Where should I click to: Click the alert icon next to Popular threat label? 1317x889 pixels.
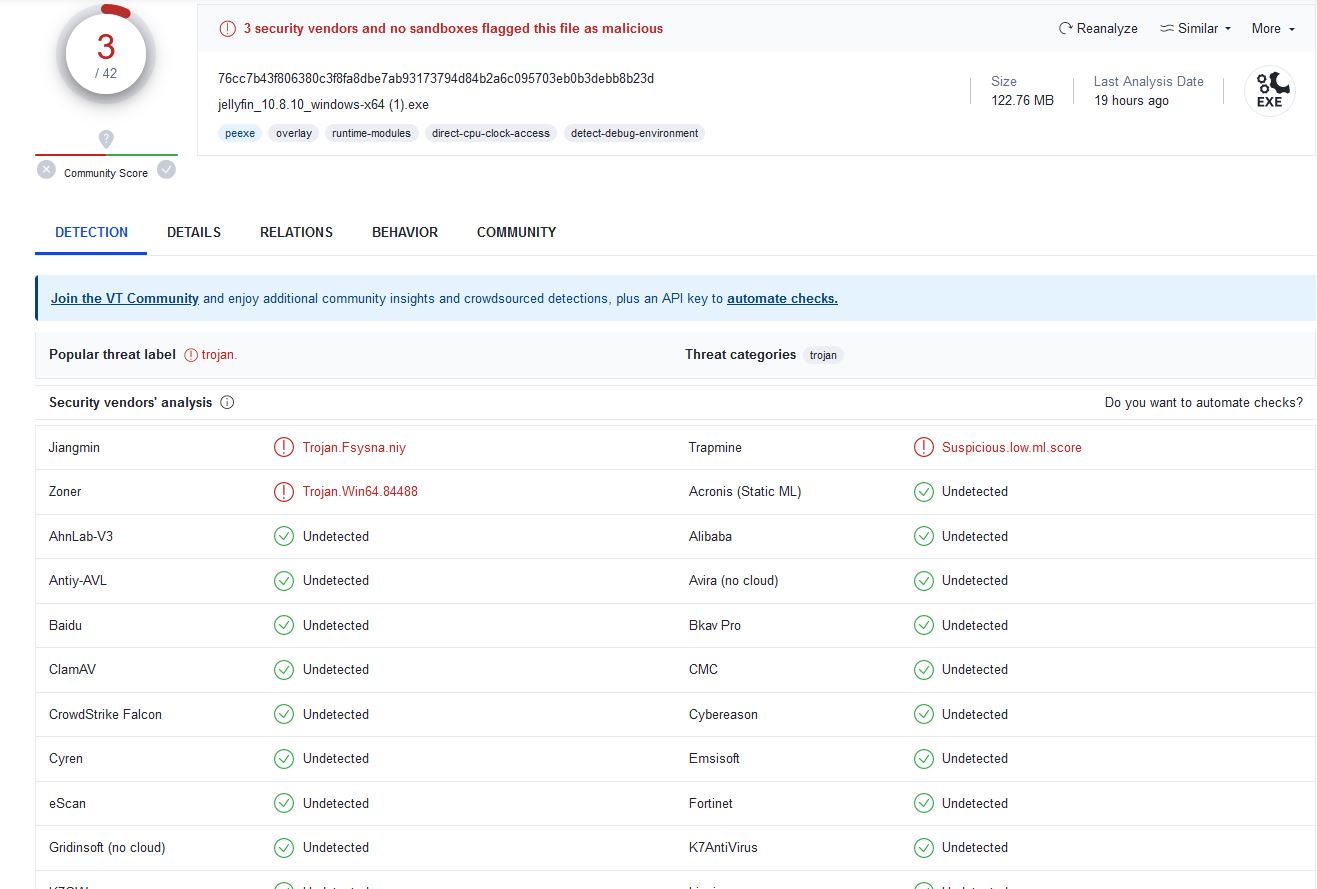point(192,355)
